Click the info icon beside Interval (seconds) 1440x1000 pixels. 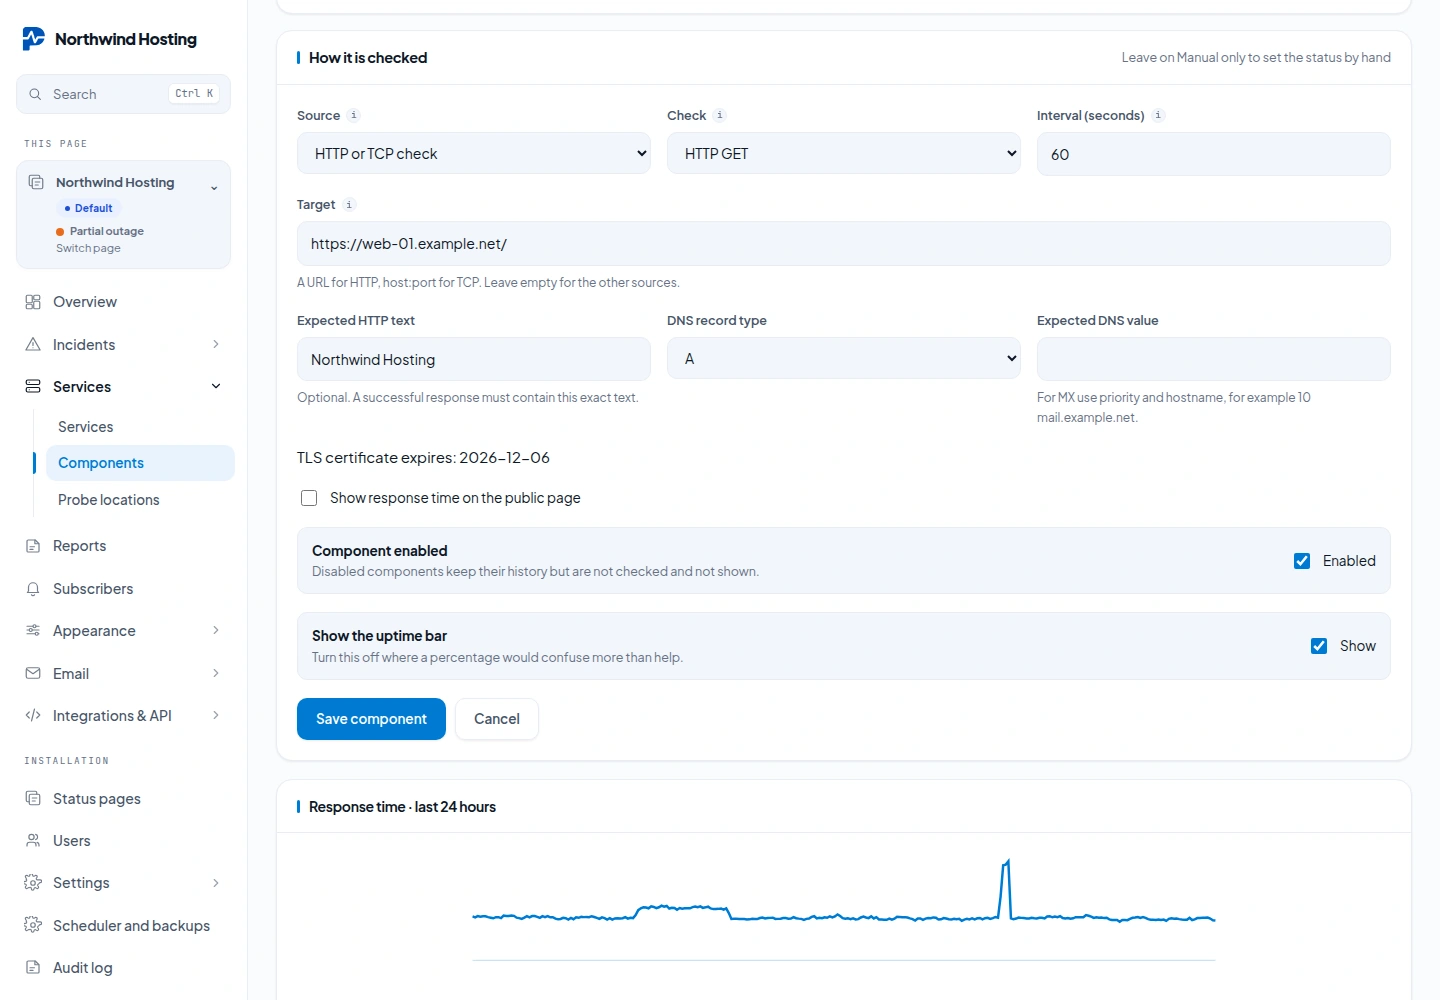point(1158,115)
